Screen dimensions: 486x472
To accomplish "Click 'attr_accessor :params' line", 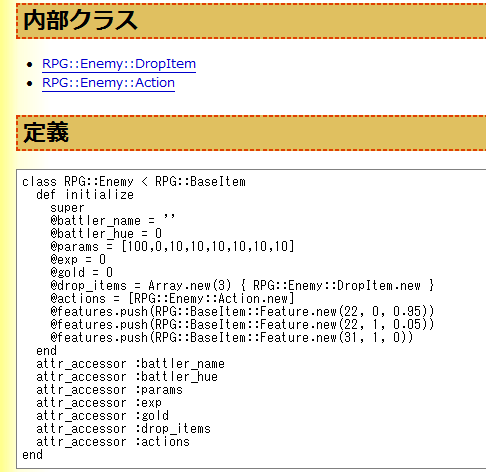I will click(x=109, y=390).
